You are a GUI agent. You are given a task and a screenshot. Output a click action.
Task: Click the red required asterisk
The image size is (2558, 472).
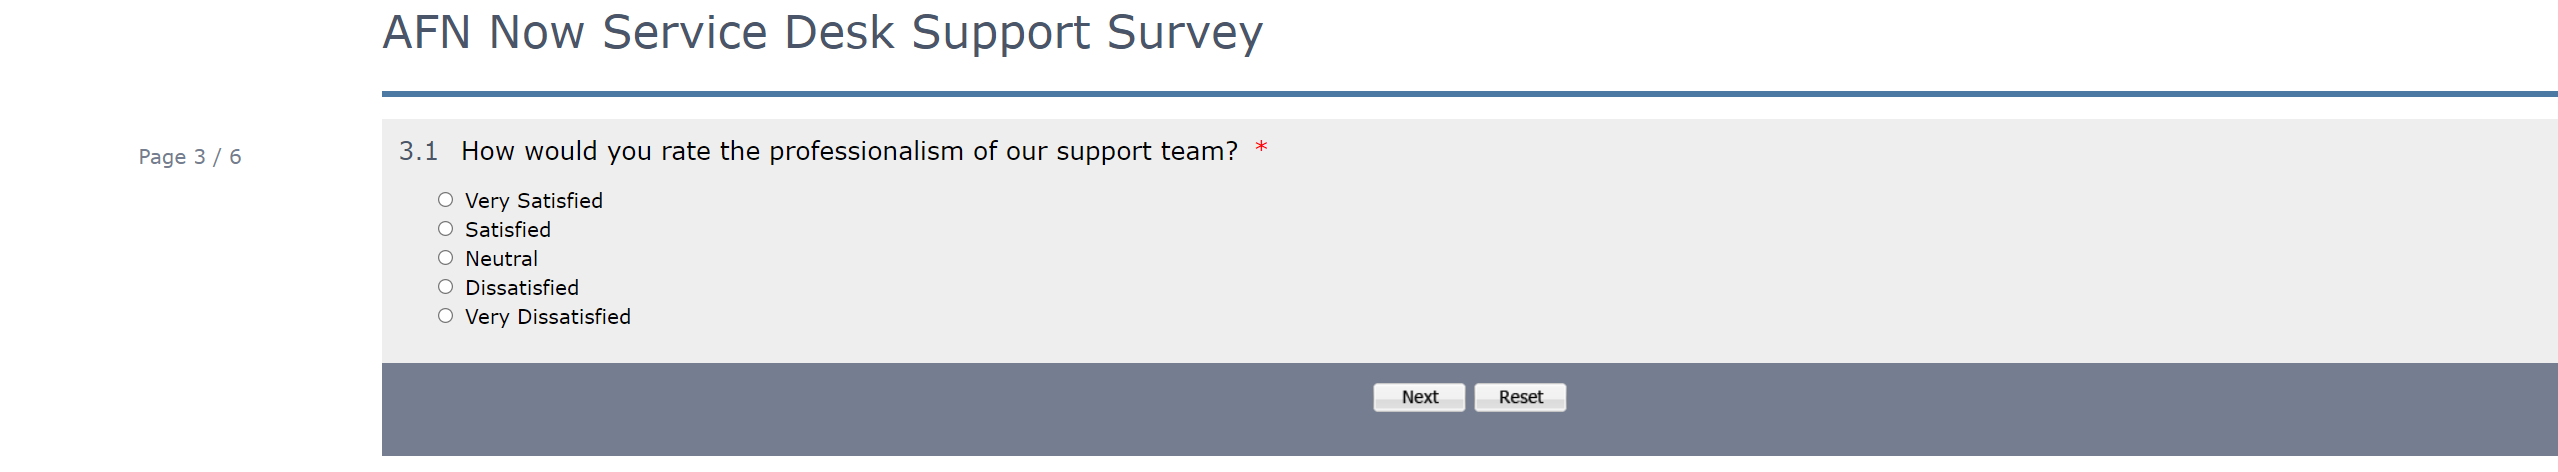[1261, 149]
